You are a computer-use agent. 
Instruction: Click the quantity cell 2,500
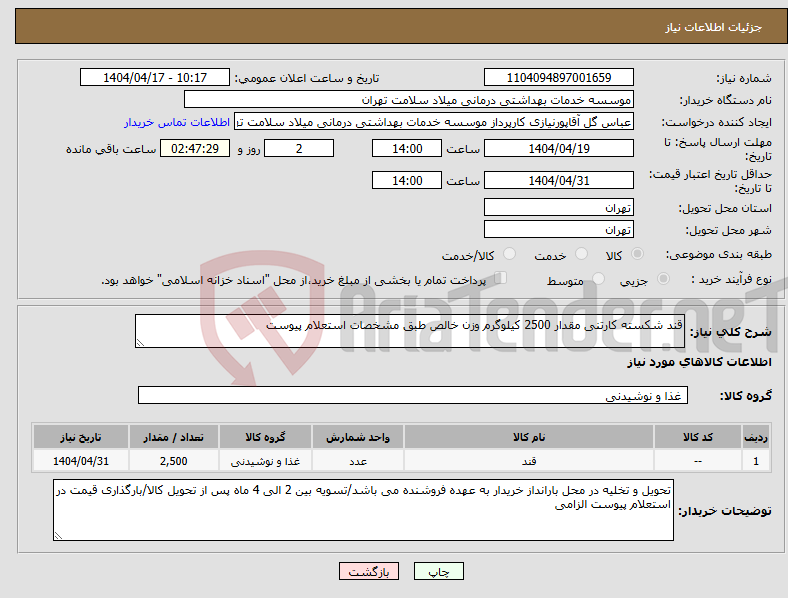[173, 461]
